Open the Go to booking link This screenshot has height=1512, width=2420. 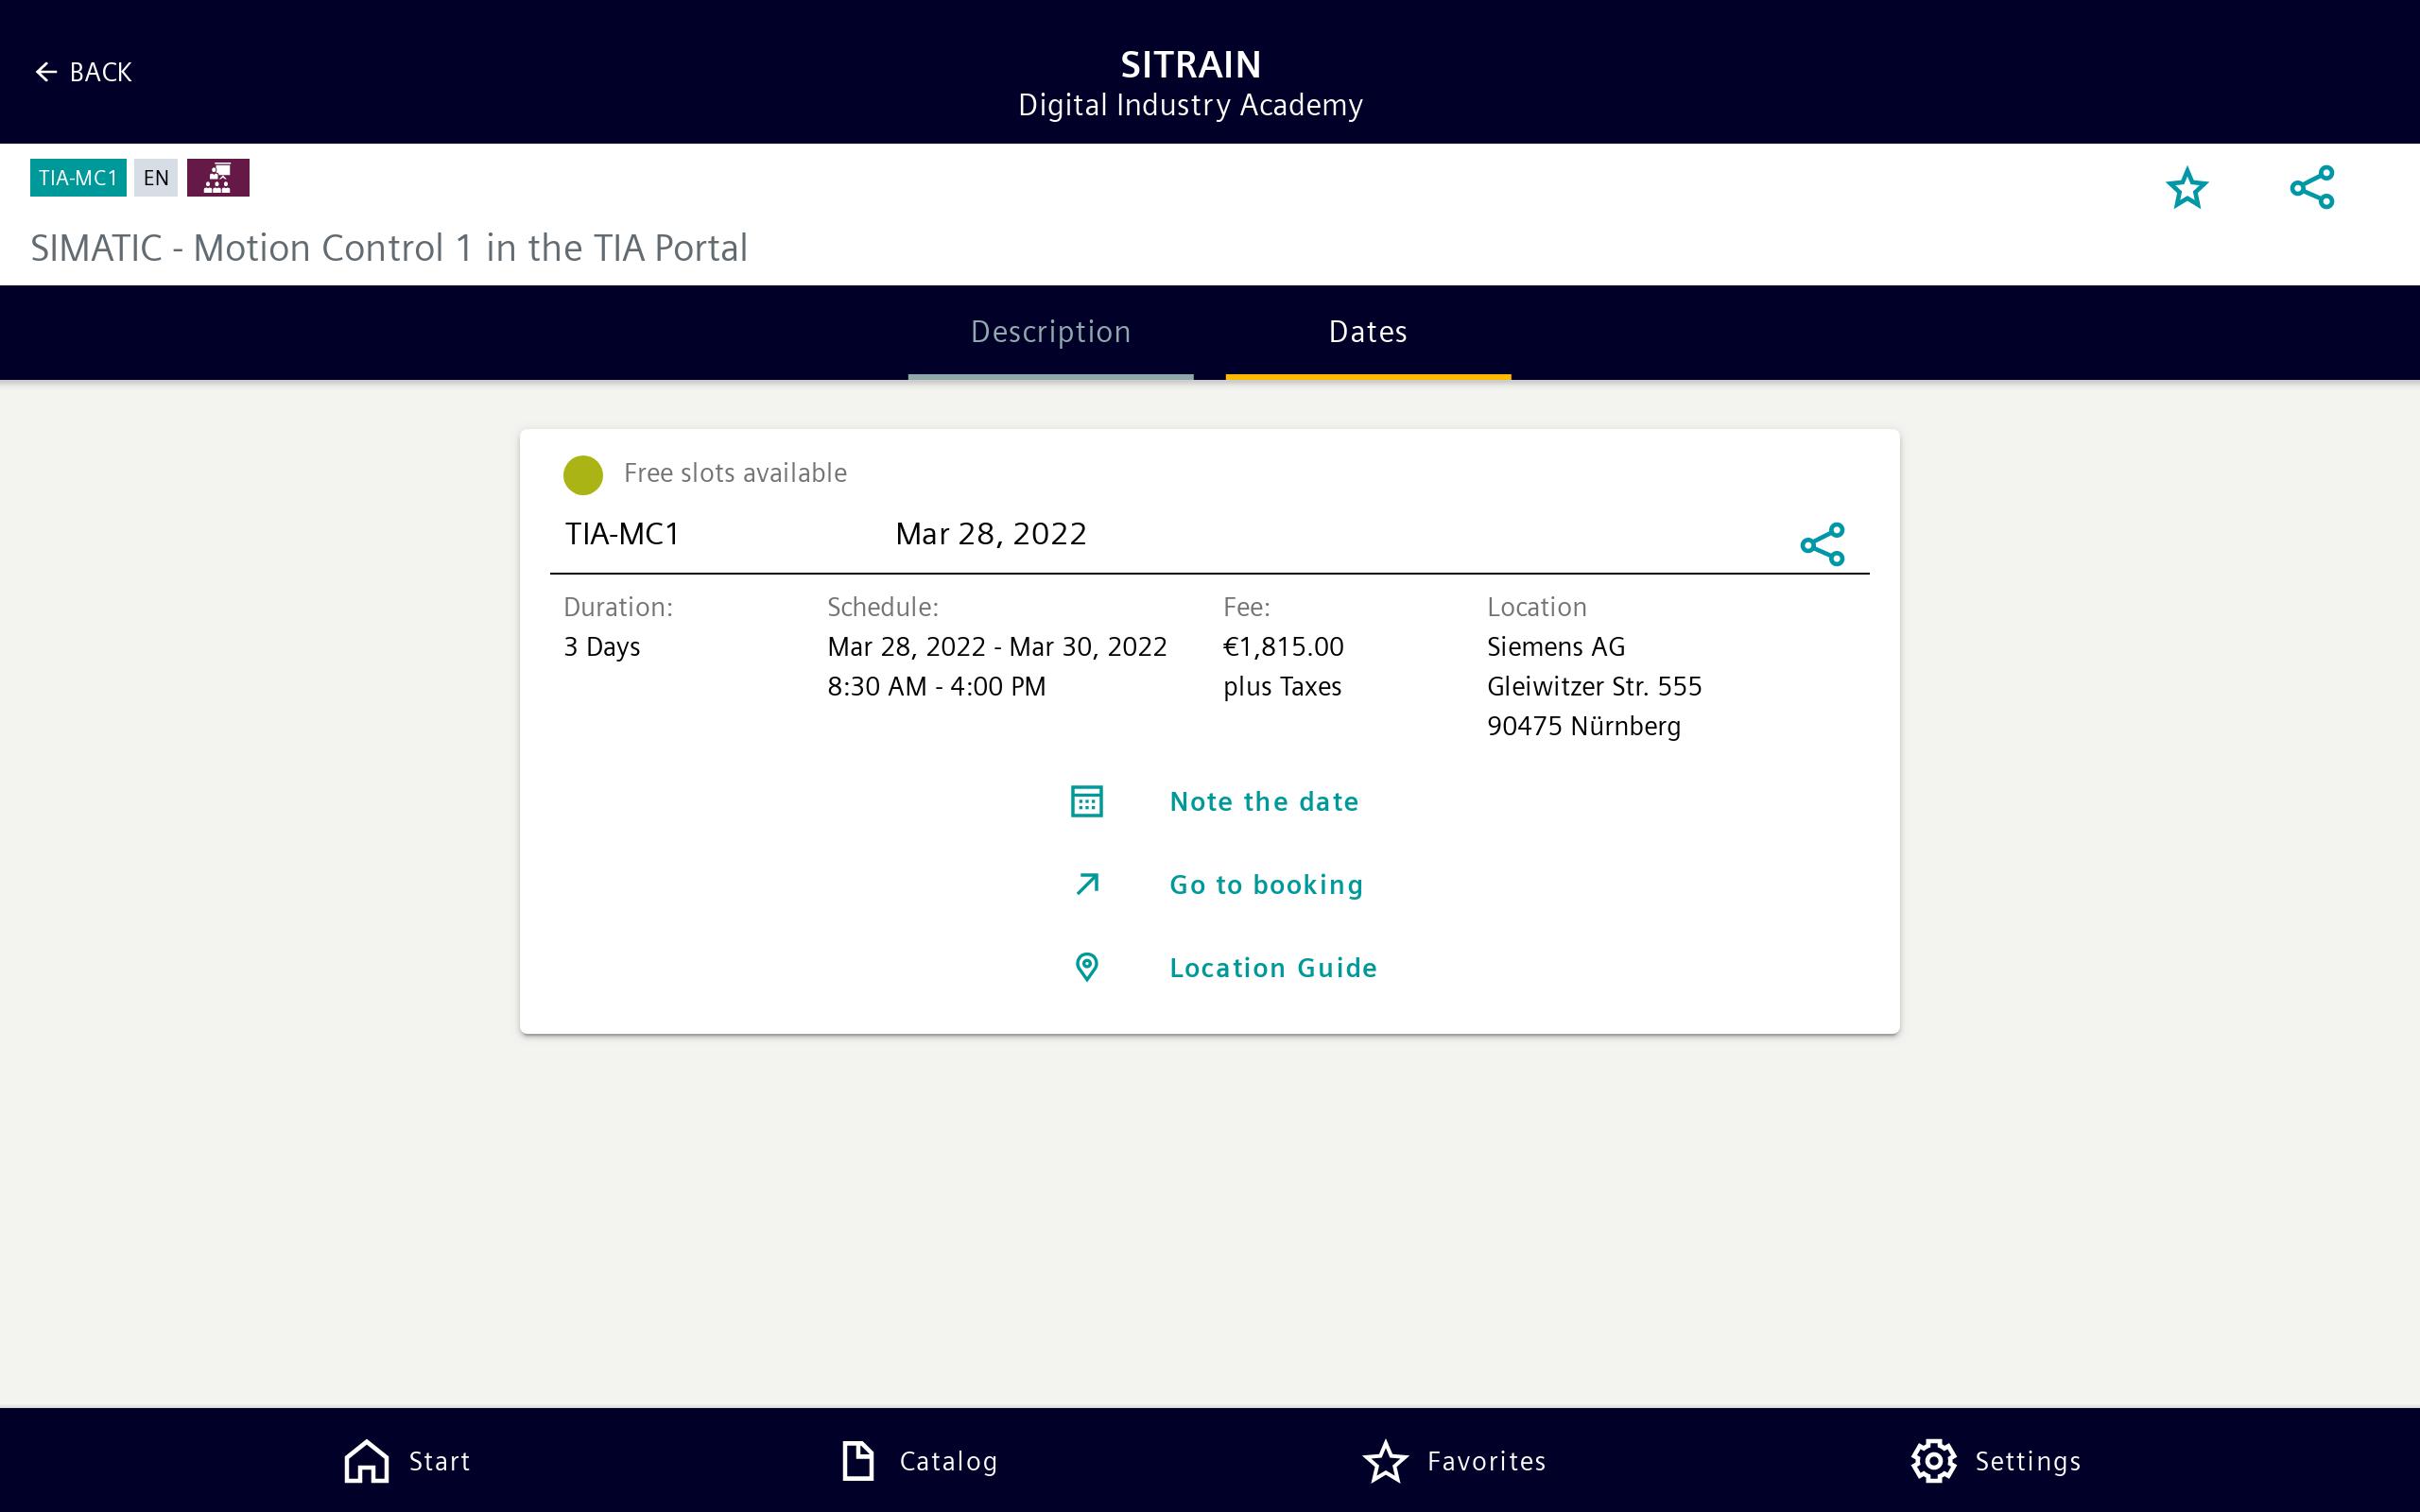click(x=1266, y=885)
